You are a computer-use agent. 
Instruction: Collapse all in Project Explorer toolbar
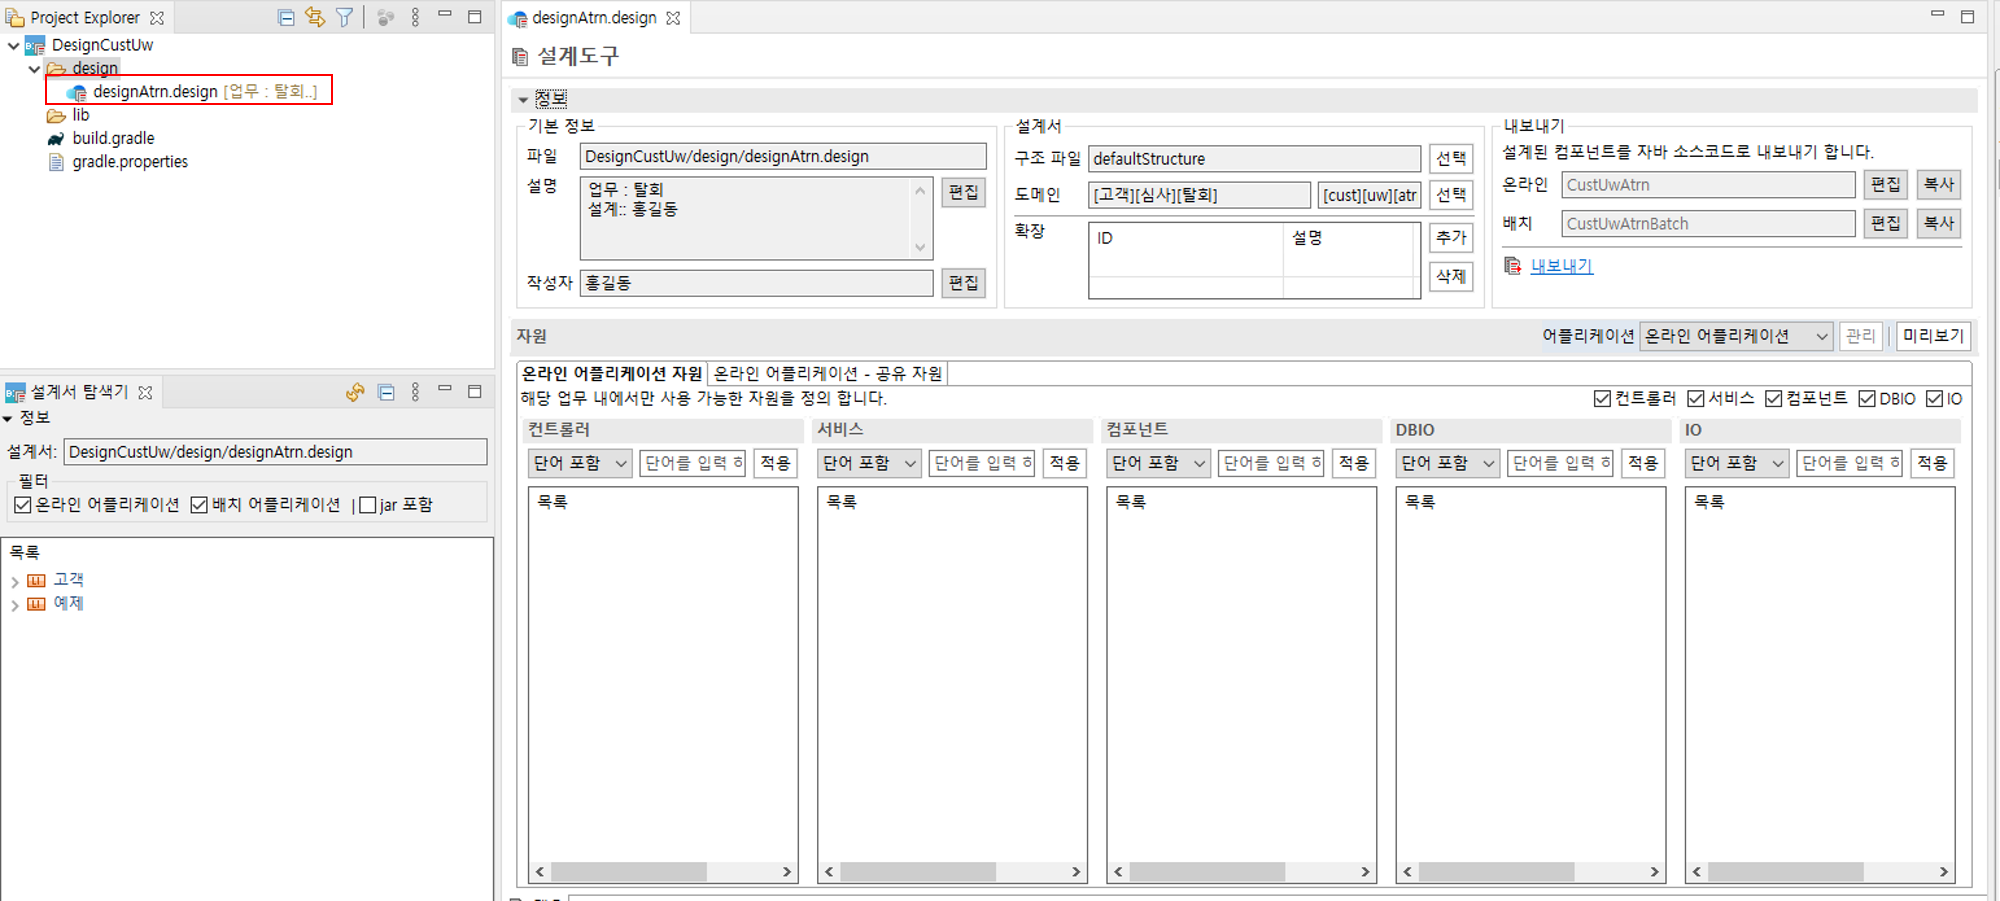click(286, 17)
